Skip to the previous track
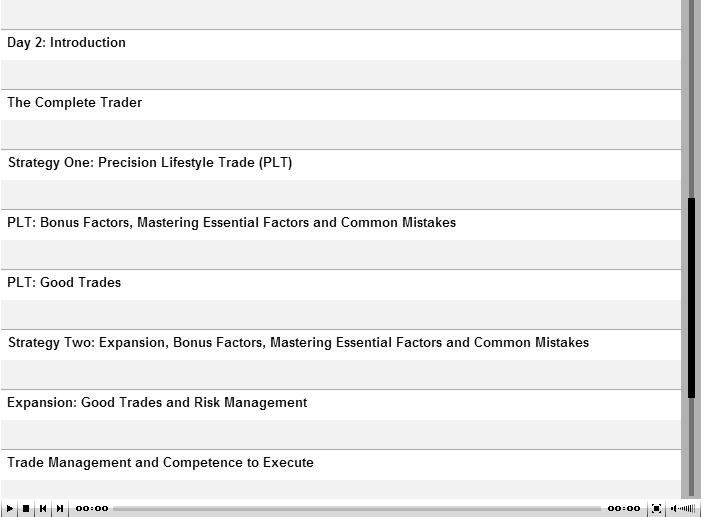703x517 pixels. pos(43,508)
